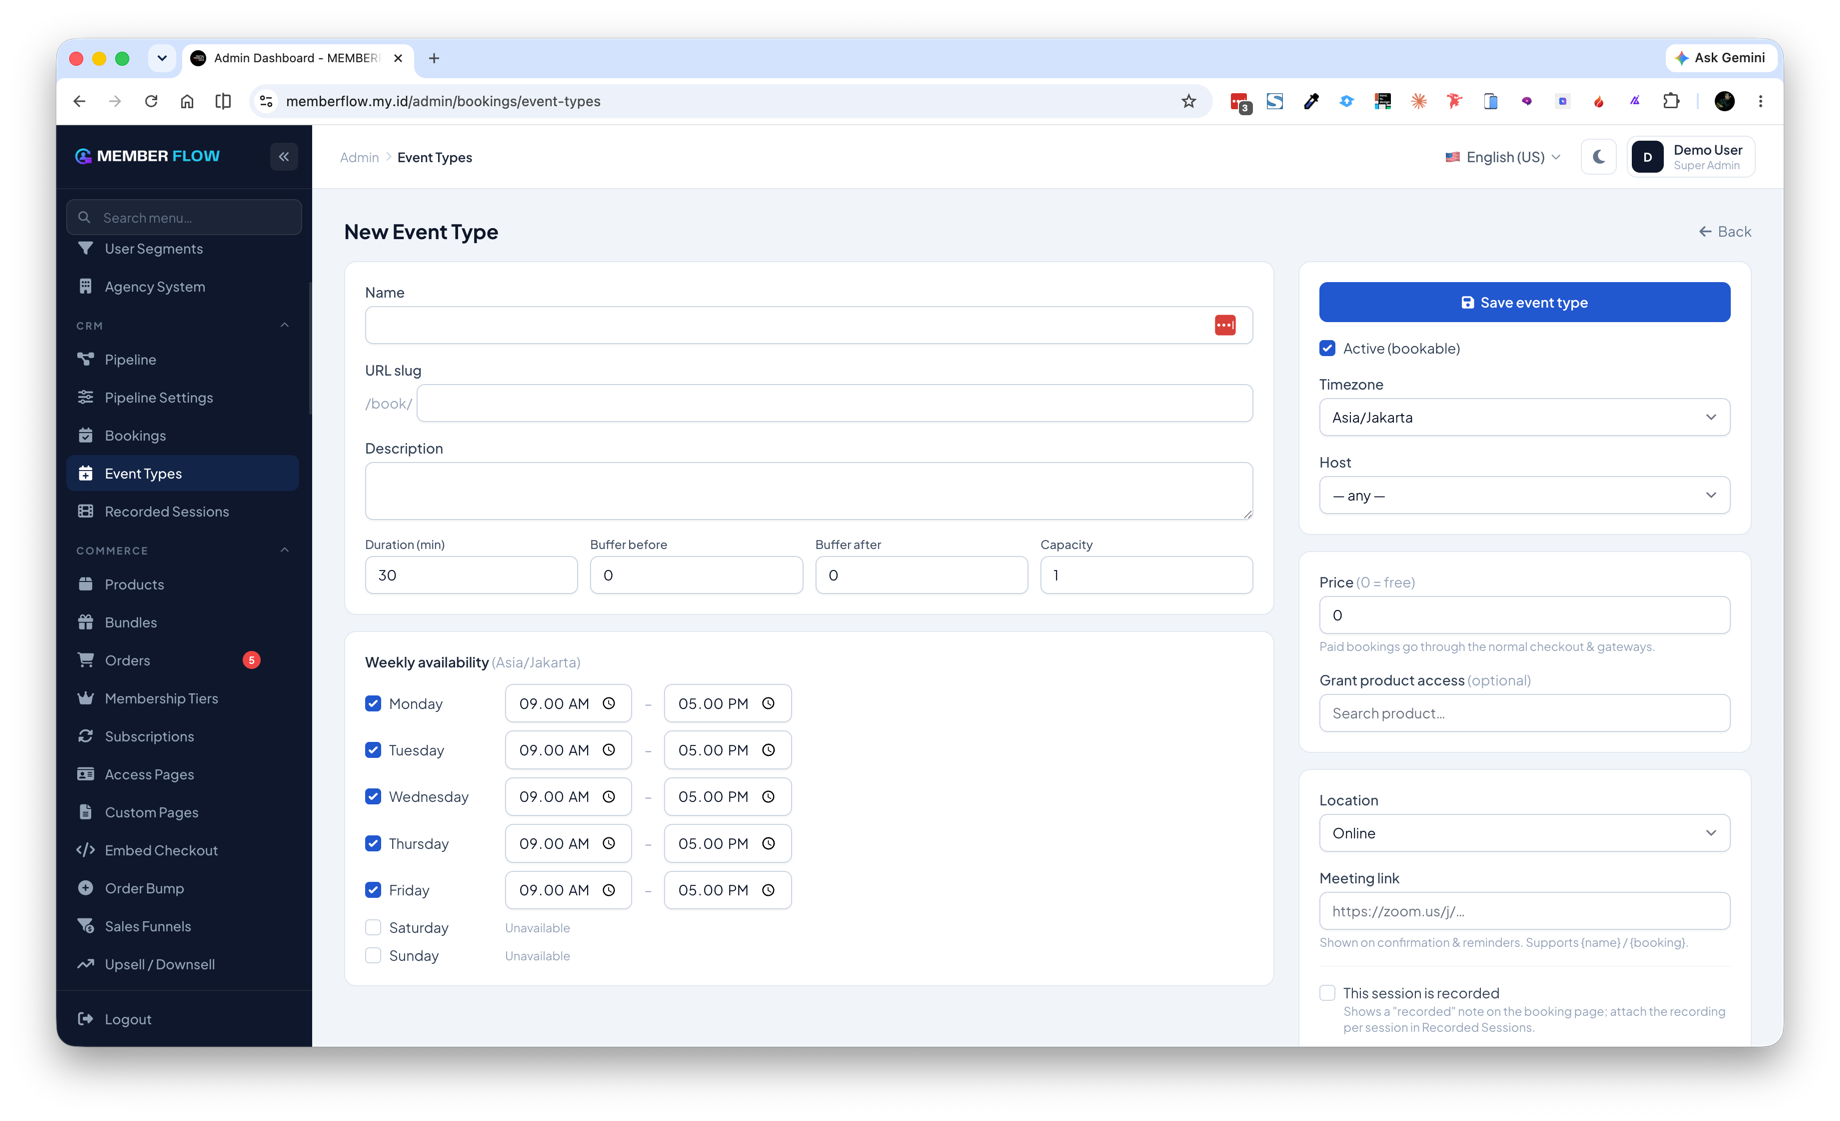The width and height of the screenshot is (1840, 1121).
Task: Go back using browser back arrow
Action: [79, 101]
